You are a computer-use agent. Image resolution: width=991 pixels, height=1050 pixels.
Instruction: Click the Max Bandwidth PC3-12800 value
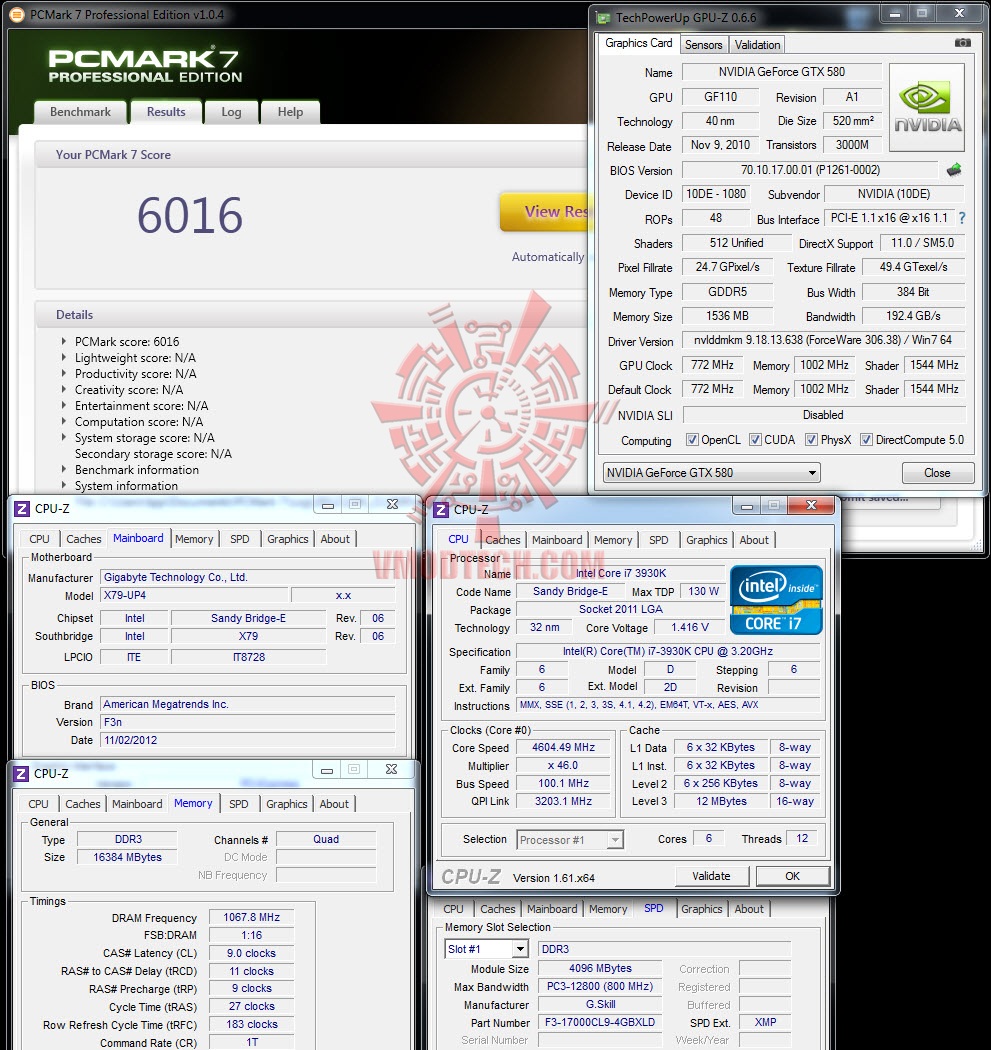click(600, 986)
